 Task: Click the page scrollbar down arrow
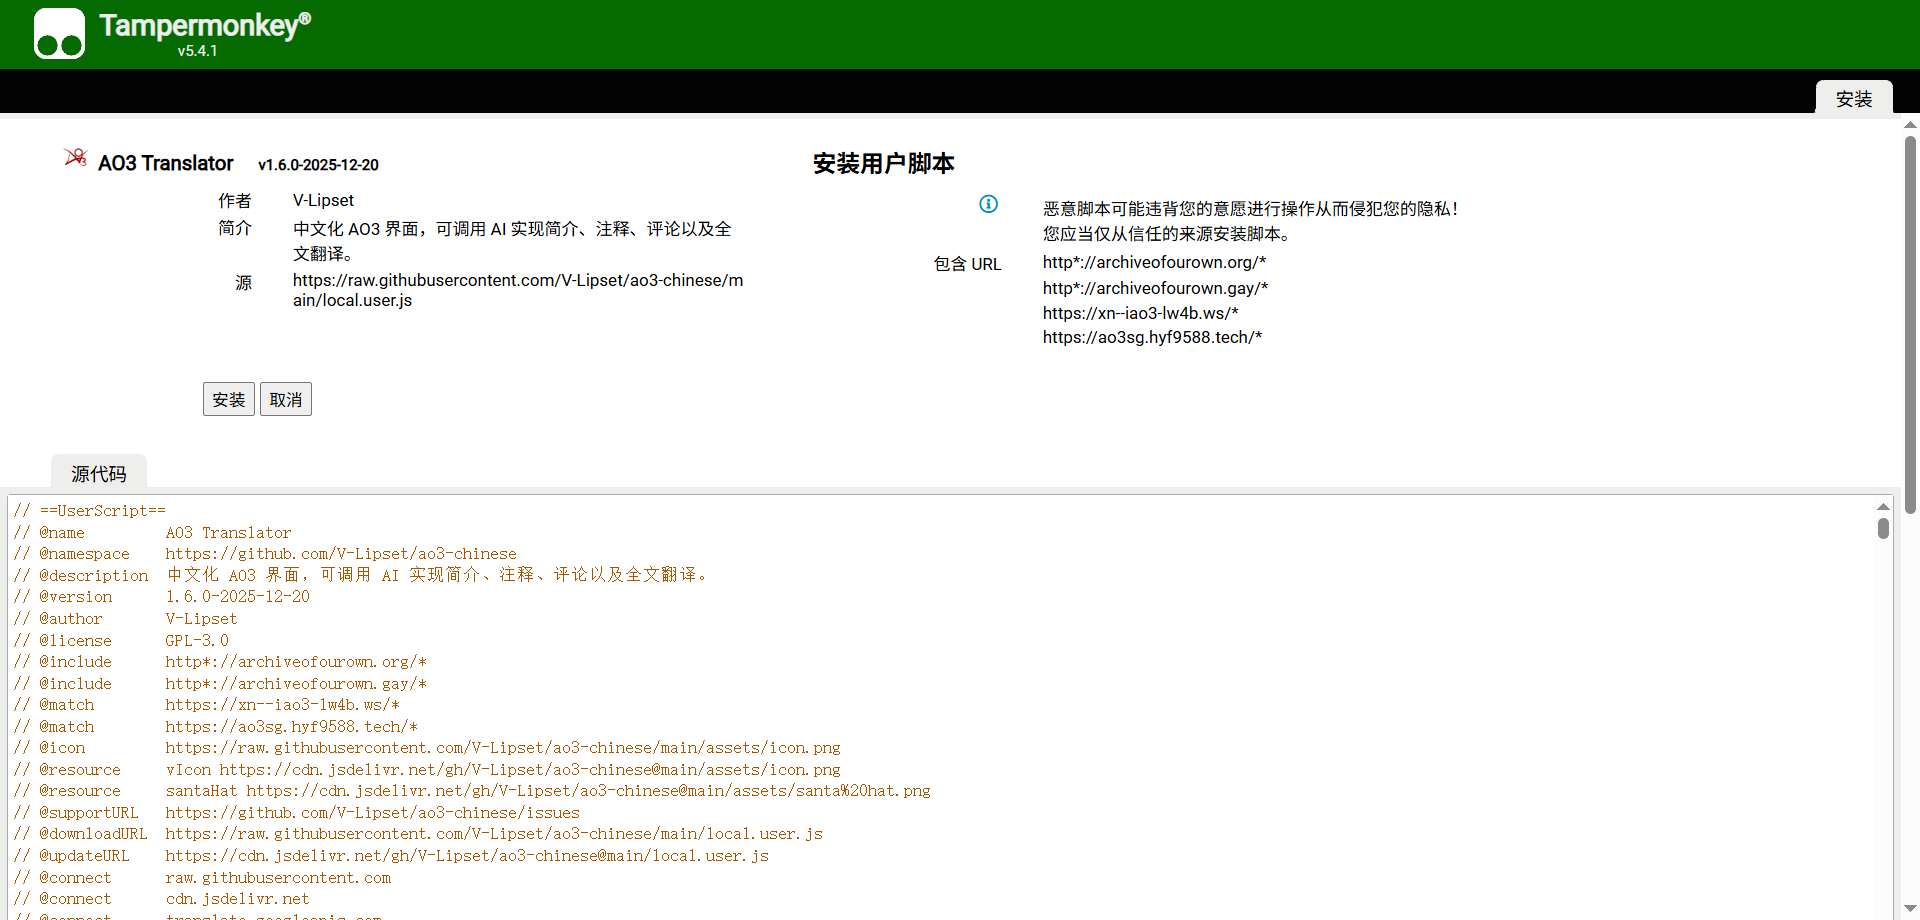click(x=1910, y=909)
